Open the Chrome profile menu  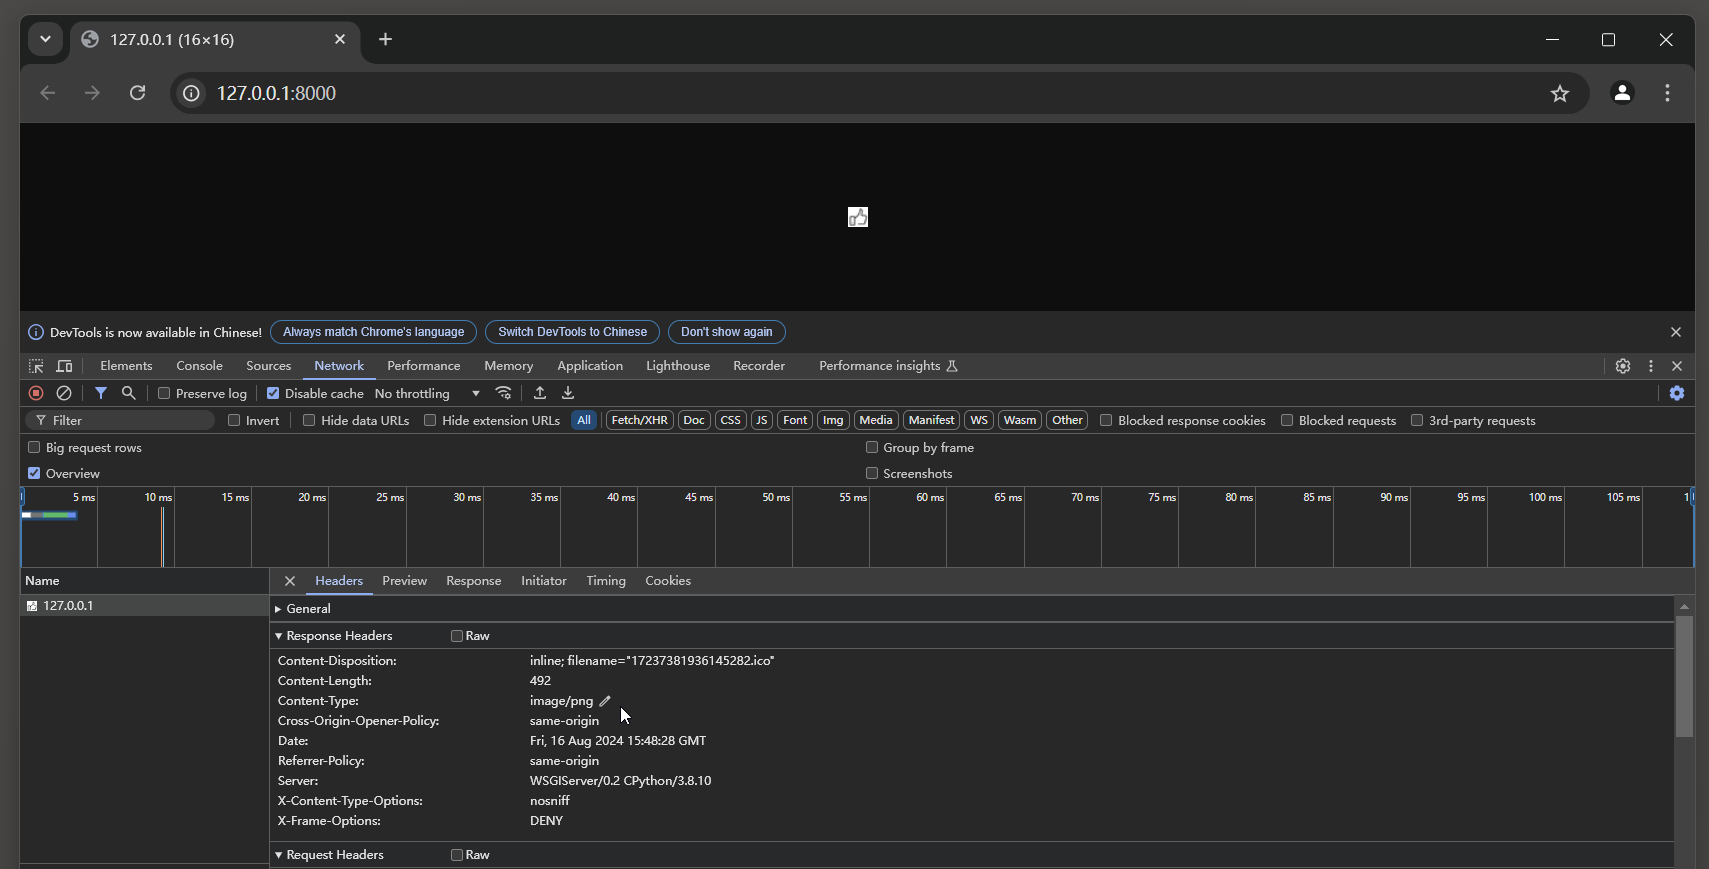[1622, 93]
